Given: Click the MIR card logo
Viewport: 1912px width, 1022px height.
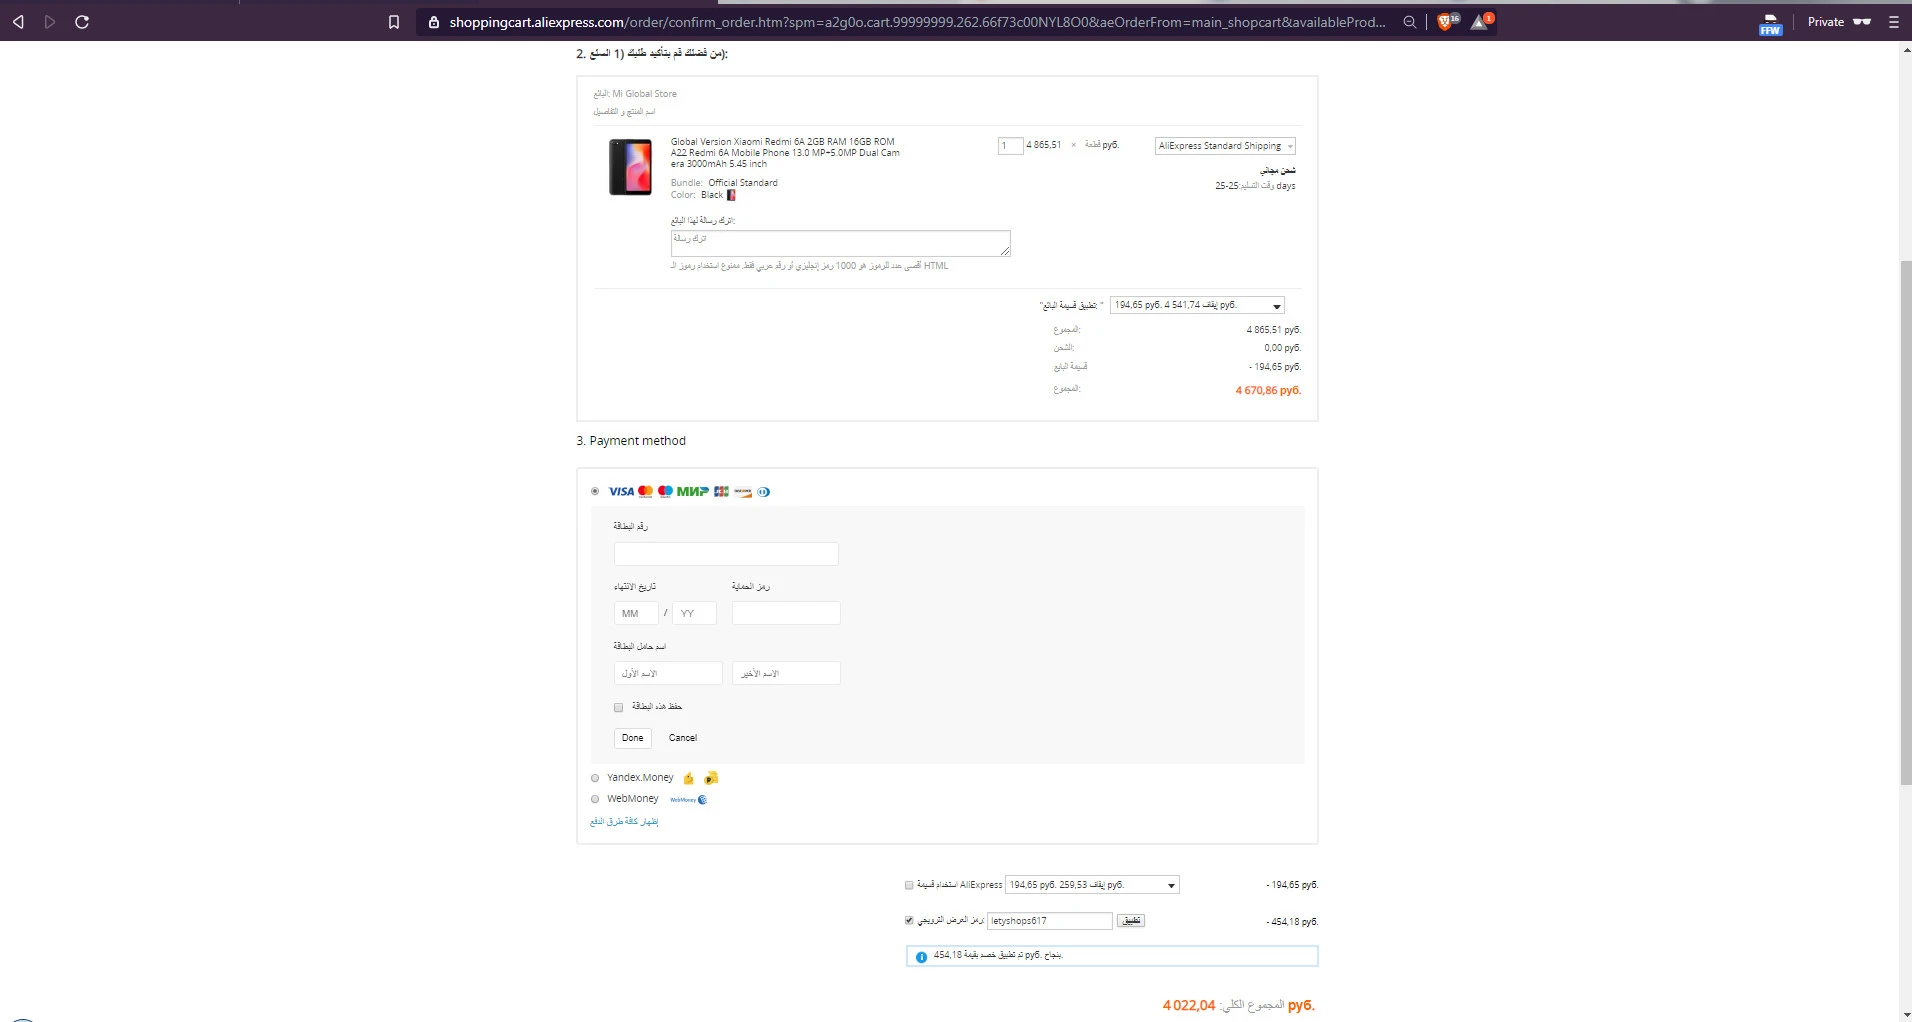Looking at the screenshot, I should [x=693, y=491].
